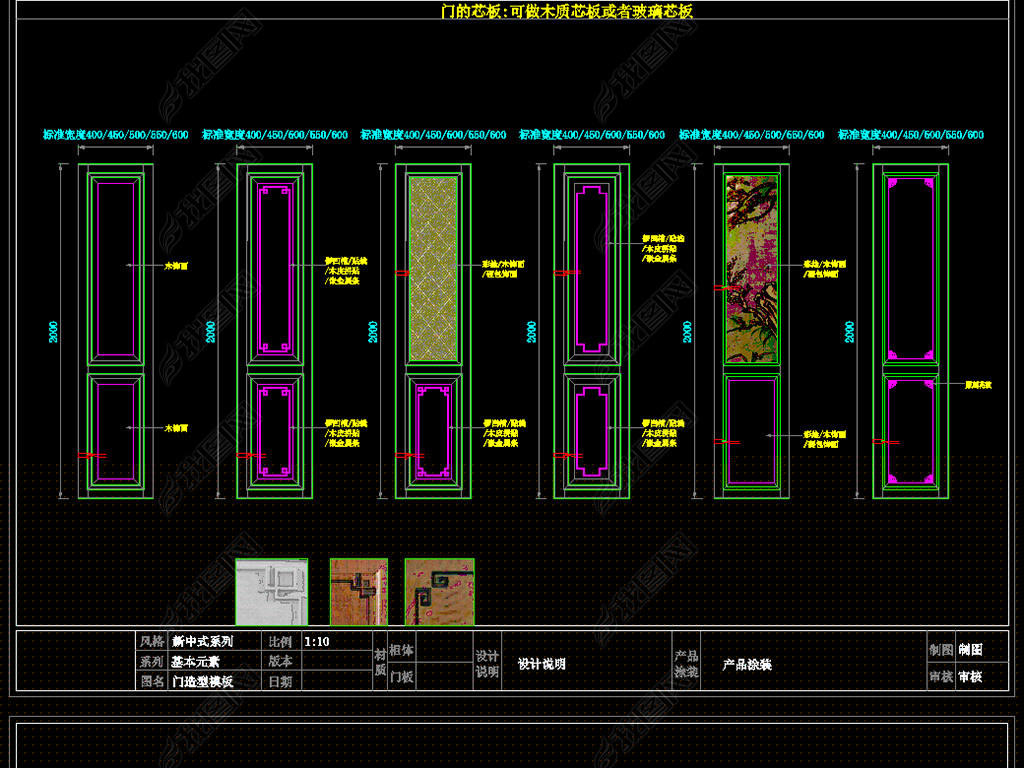Click the 柜体 label in the title block

401,650
